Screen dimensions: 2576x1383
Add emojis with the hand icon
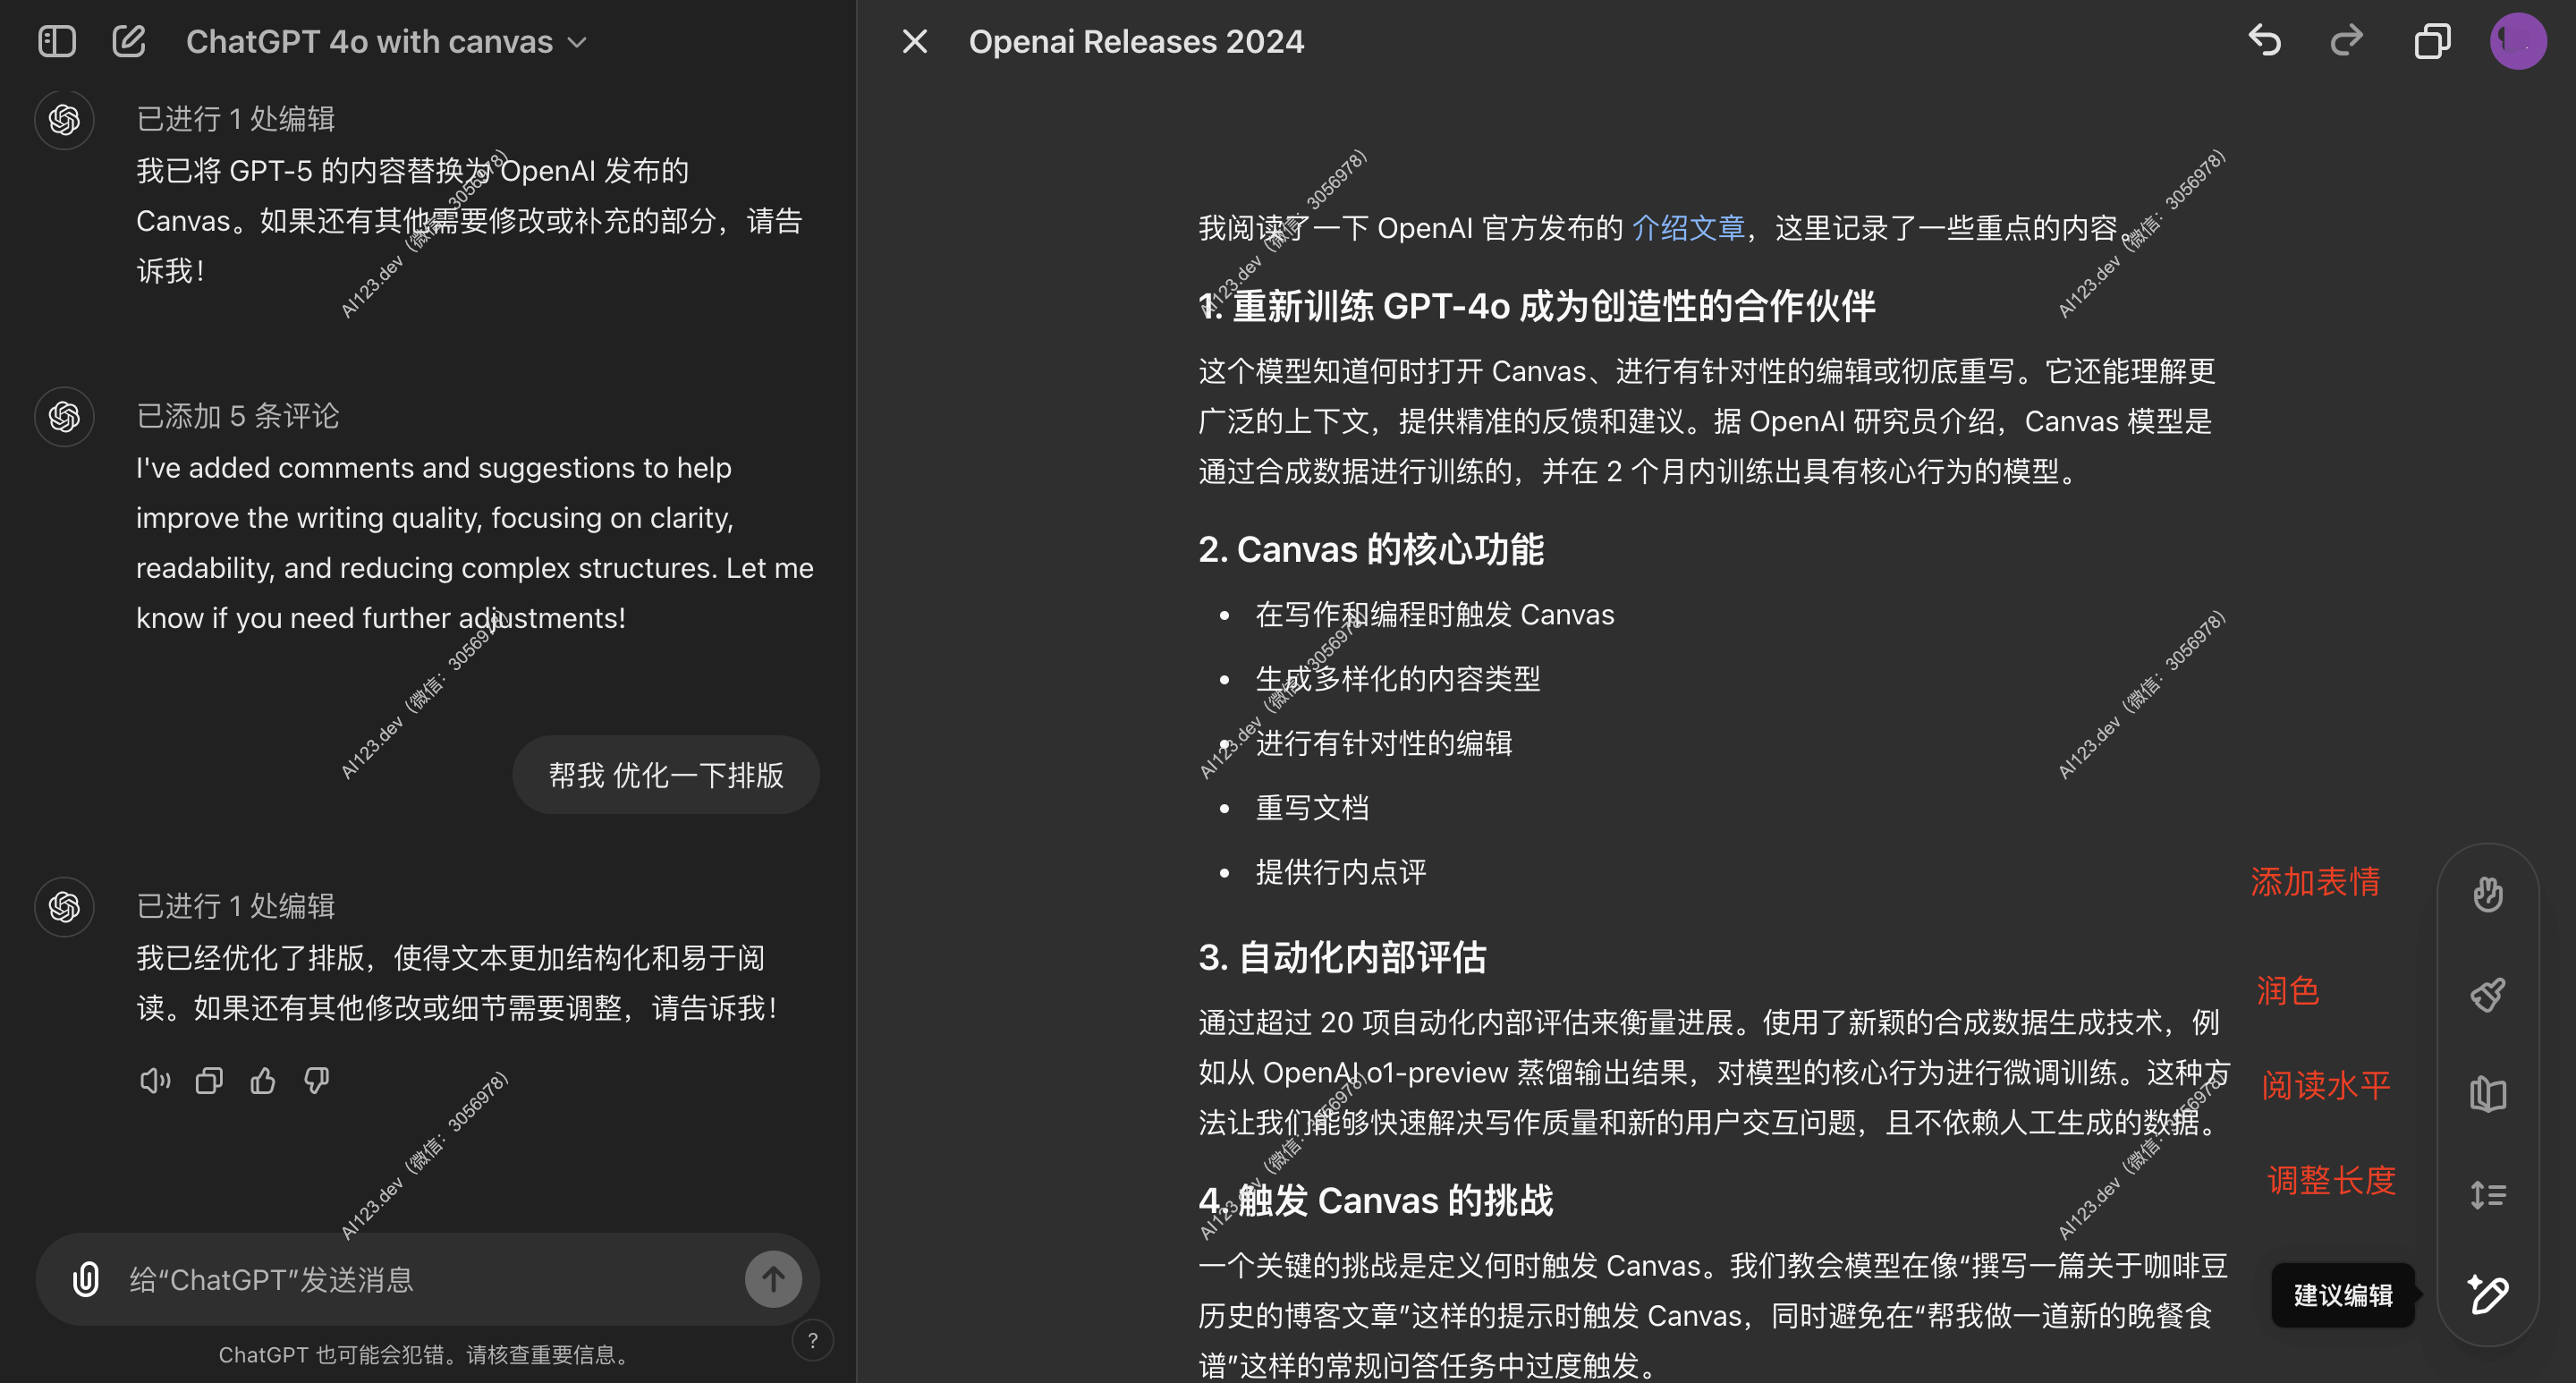(2488, 893)
